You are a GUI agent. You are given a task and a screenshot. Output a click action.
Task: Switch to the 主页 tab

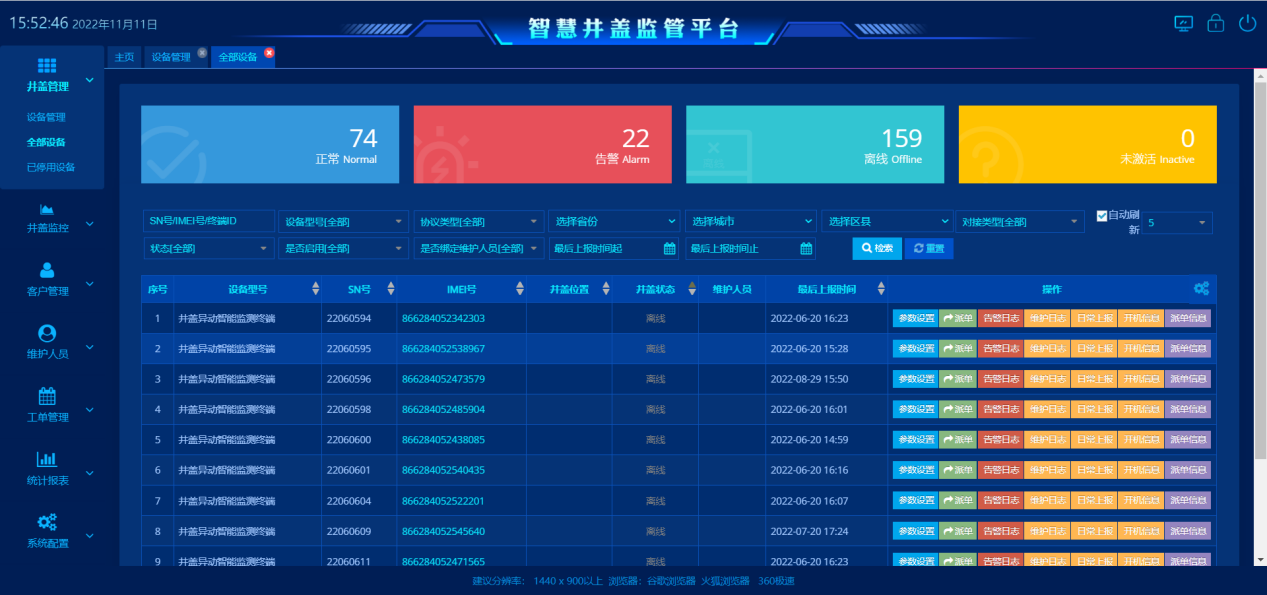pyautogui.click(x=124, y=57)
